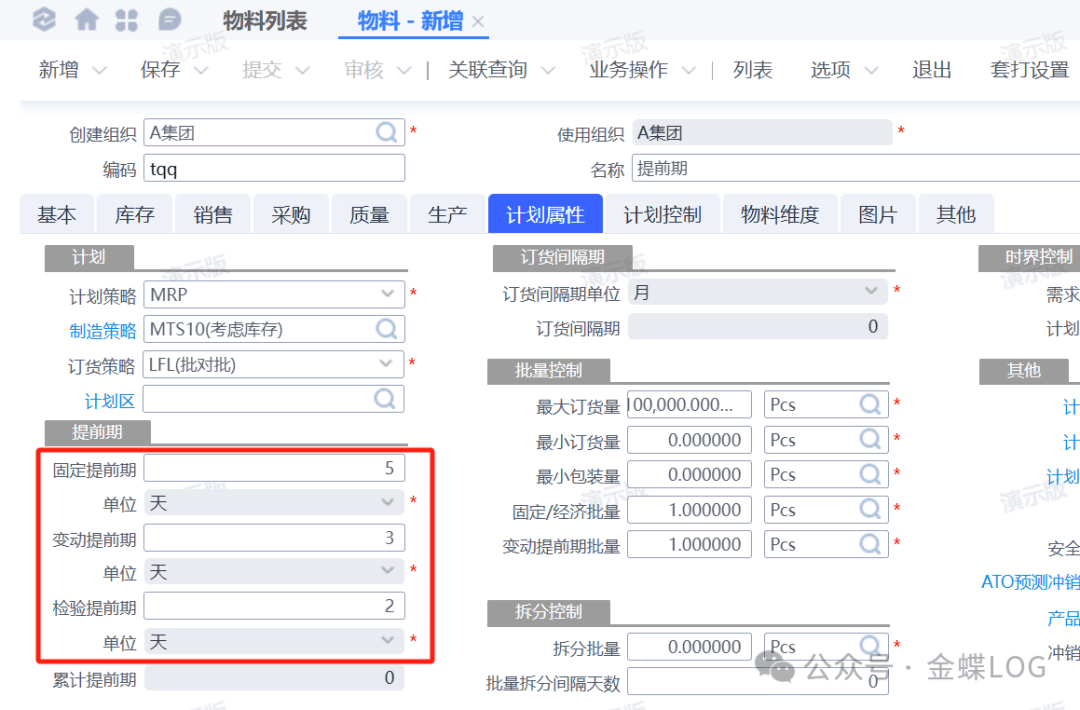Close the 物料 - 新增 tab
1080x710 pixels.
click(x=478, y=22)
